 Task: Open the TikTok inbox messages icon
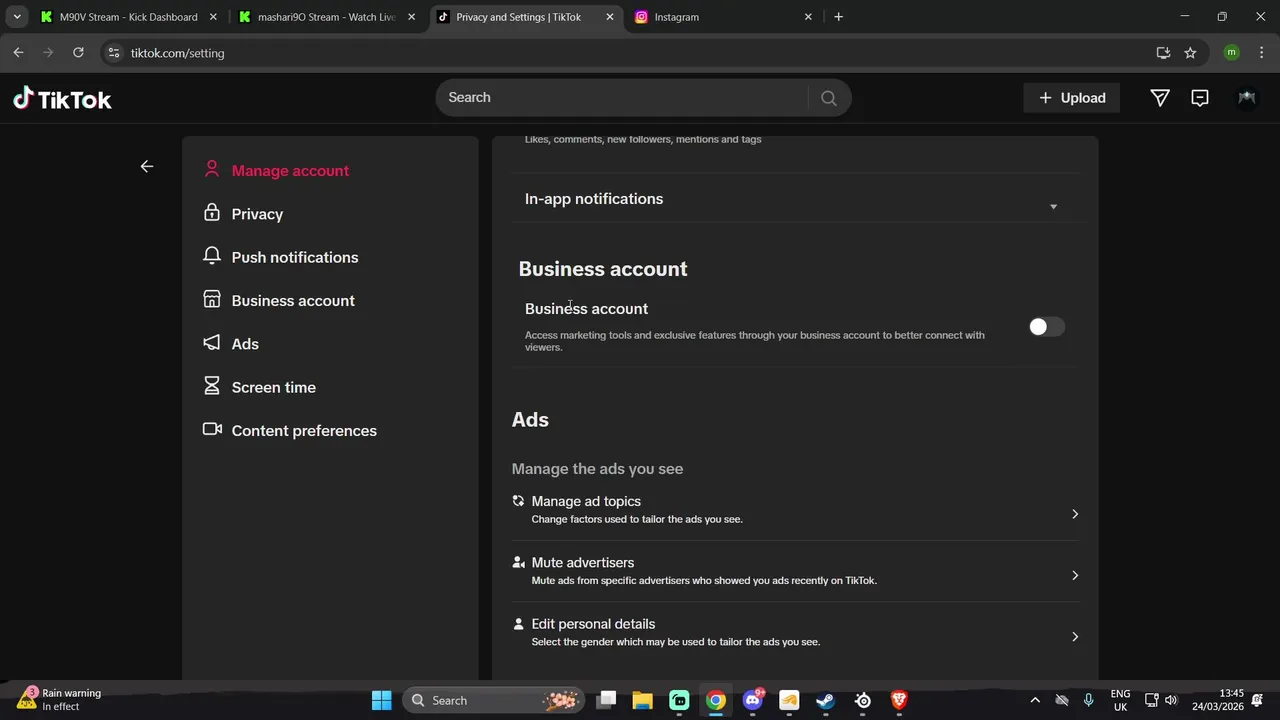pos(1160,98)
